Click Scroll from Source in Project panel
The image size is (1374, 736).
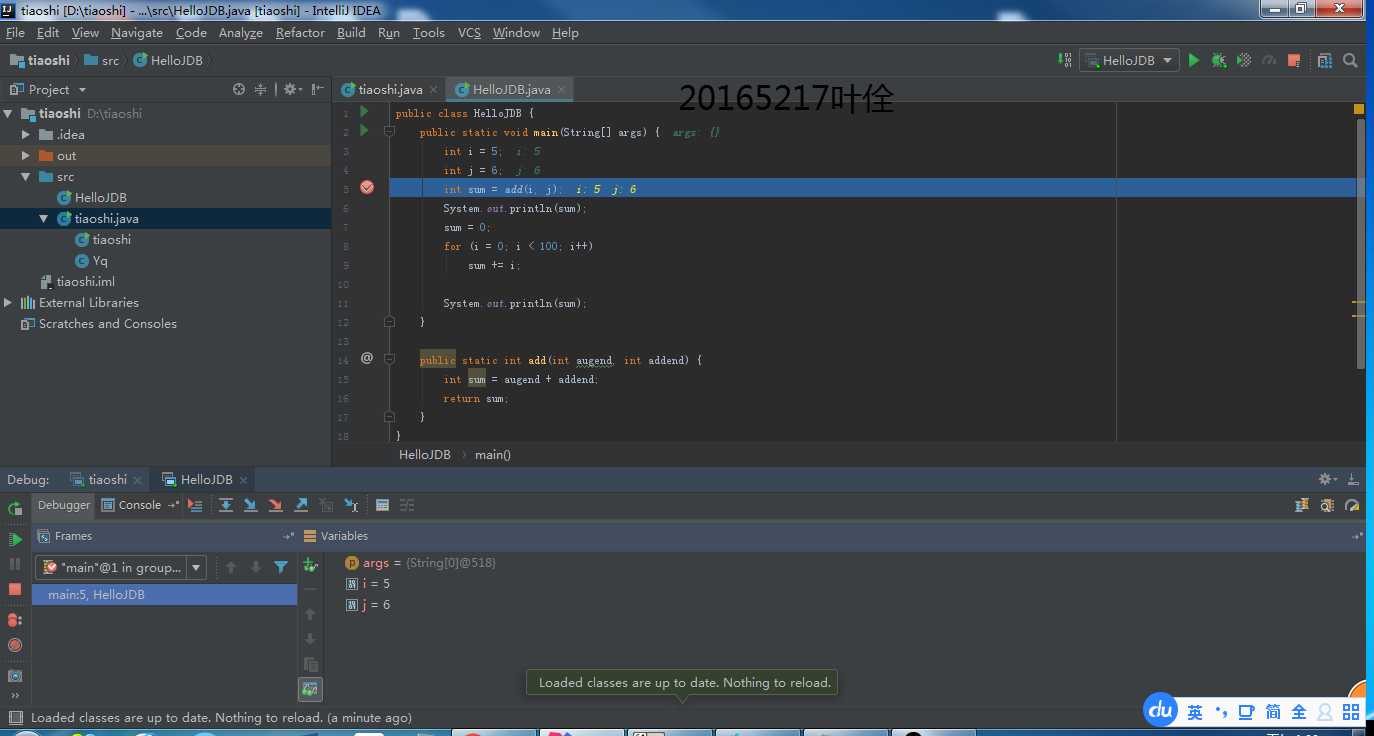click(x=239, y=89)
